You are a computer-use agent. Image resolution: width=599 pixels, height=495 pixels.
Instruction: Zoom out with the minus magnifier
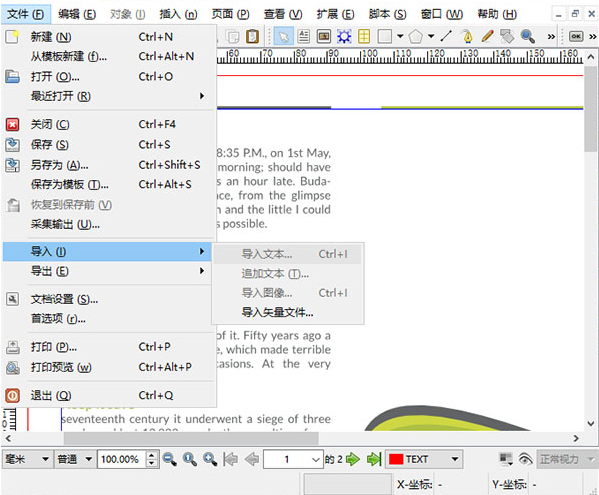(x=169, y=459)
